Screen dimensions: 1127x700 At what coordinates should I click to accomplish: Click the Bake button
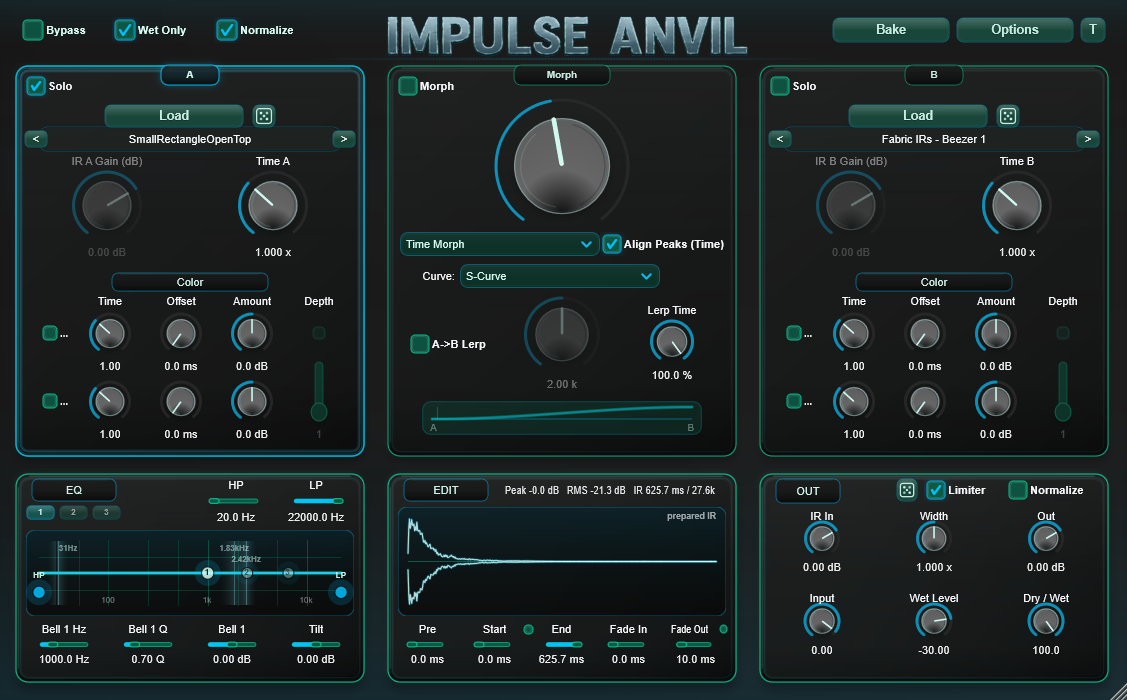pos(891,29)
